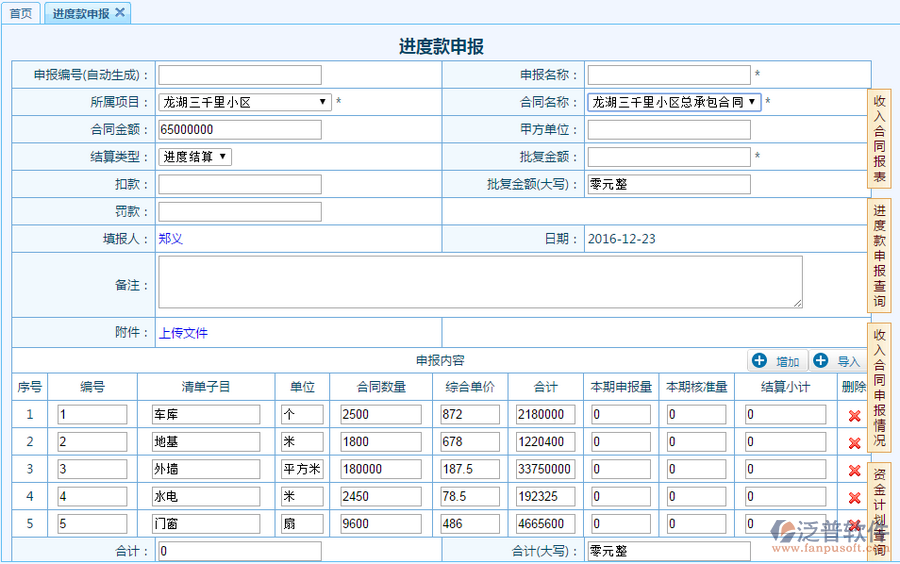Open the 结算类型 dropdown
The width and height of the screenshot is (900, 564).
pyautogui.click(x=195, y=157)
